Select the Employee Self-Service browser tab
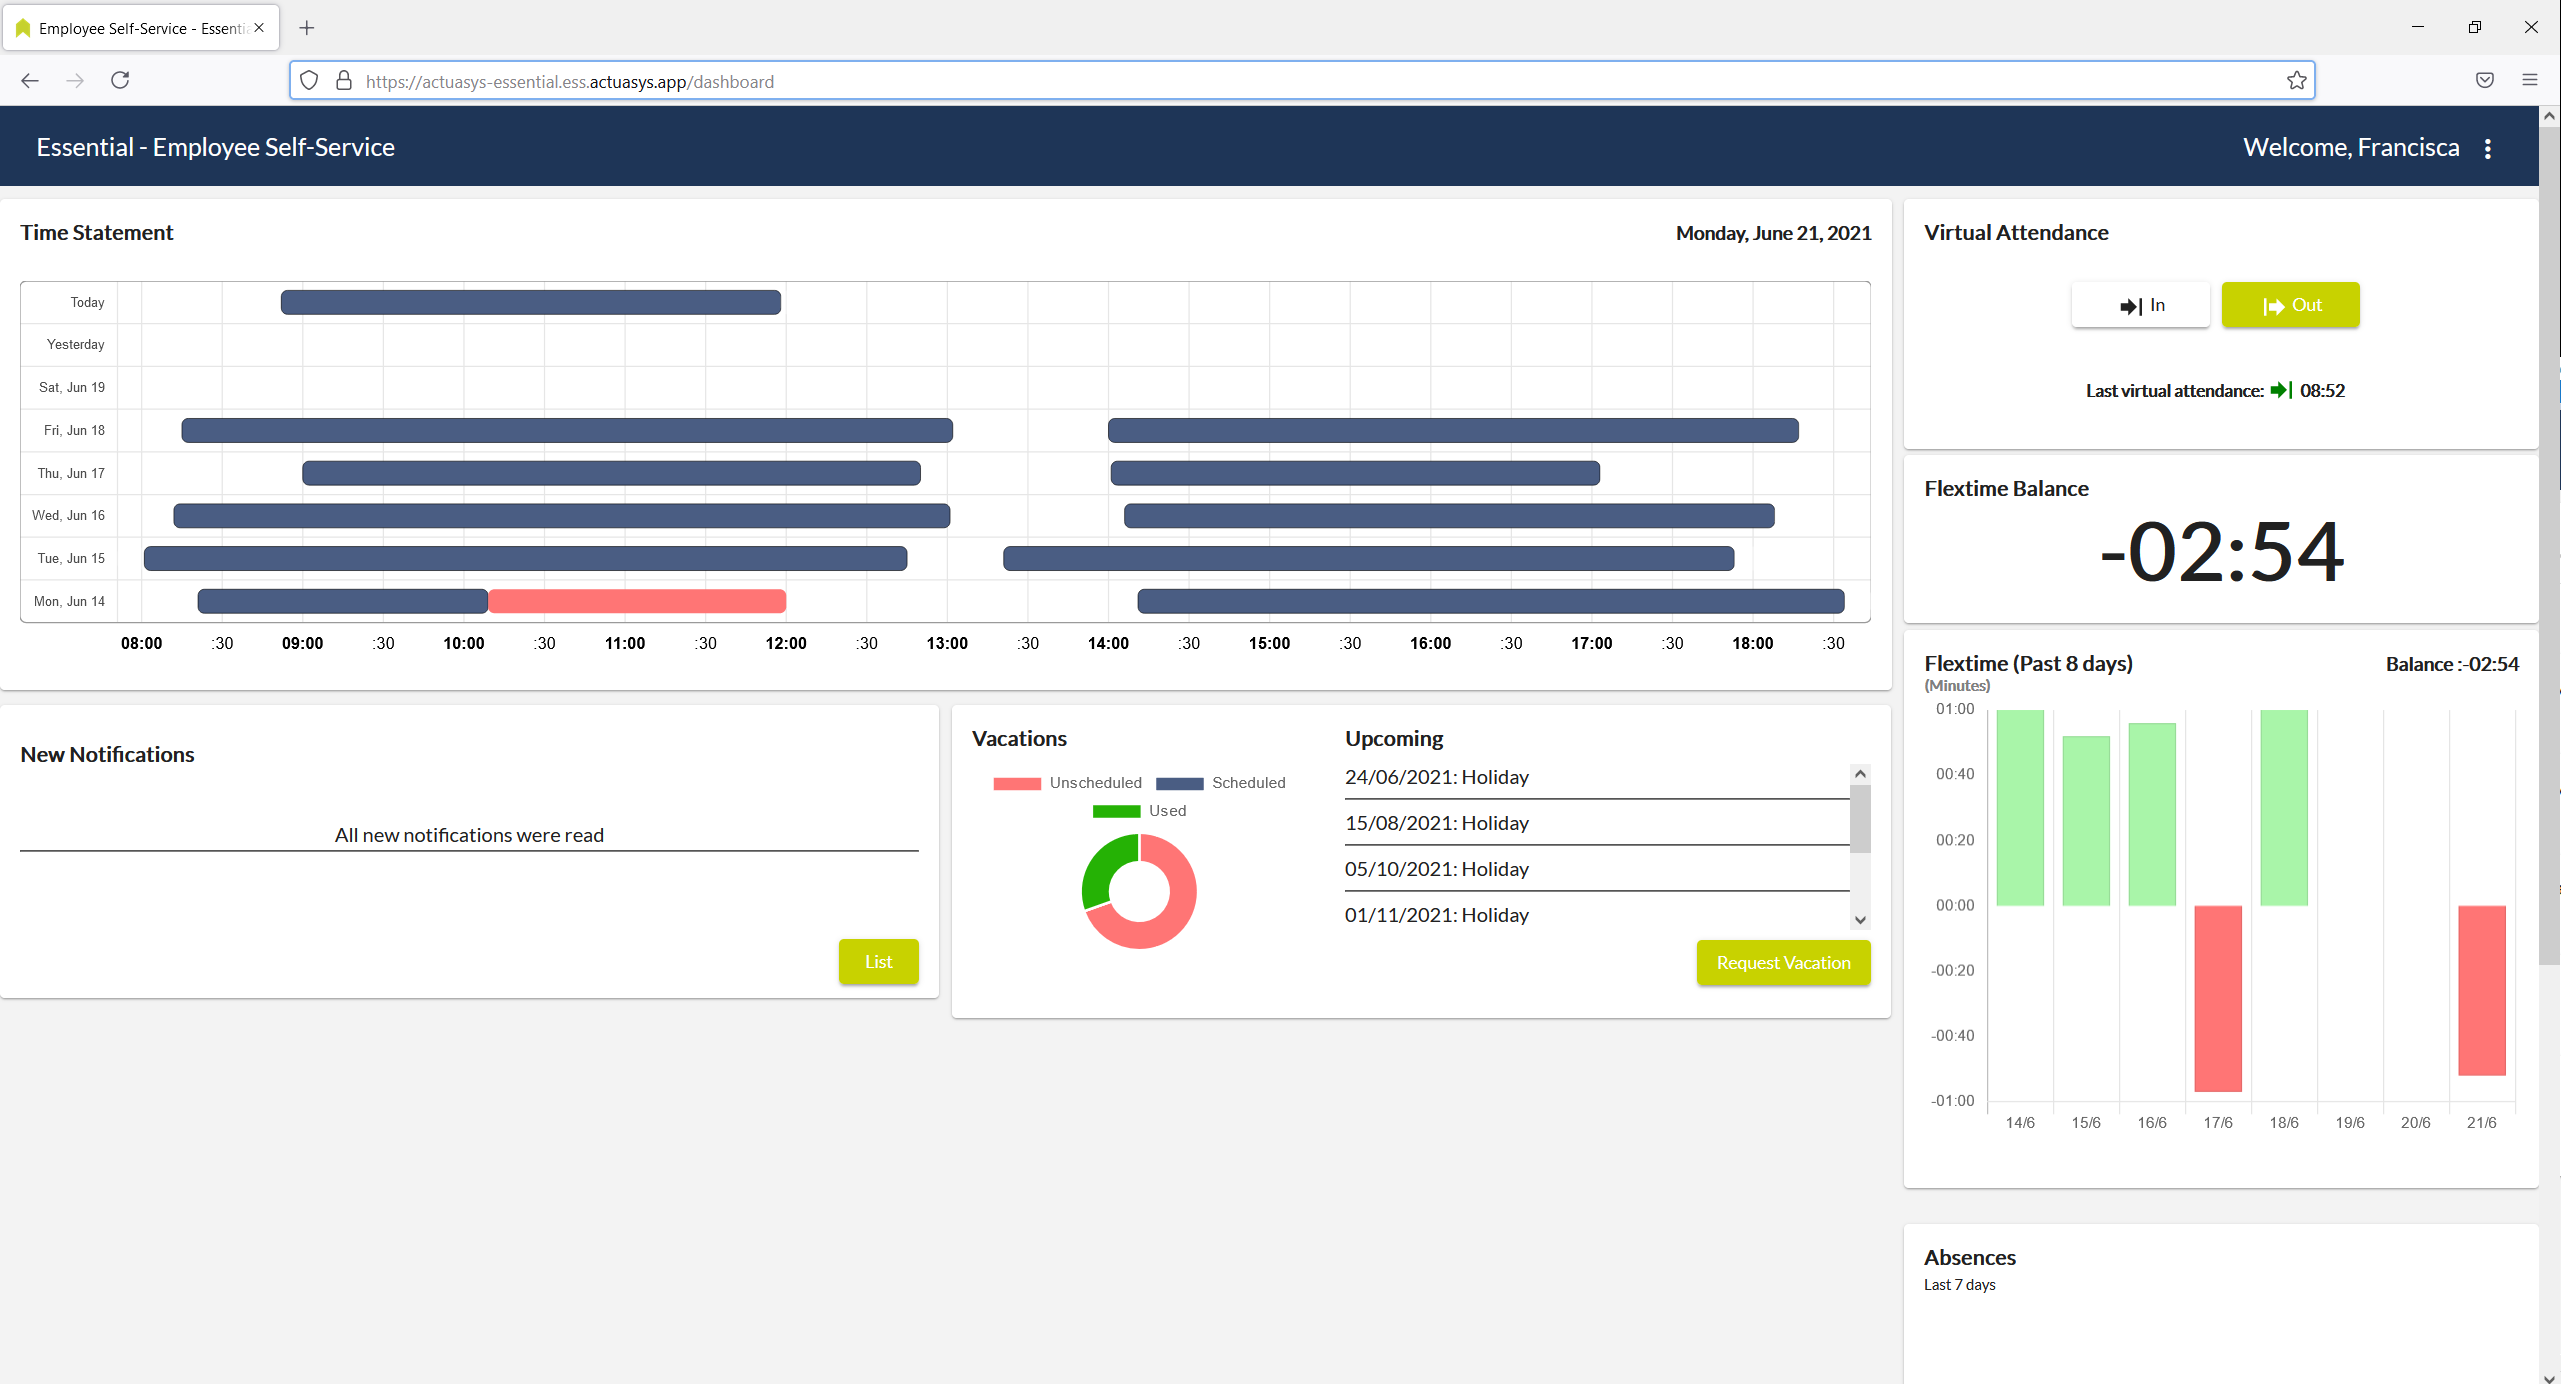Image resolution: width=2561 pixels, height=1384 pixels. pos(140,28)
